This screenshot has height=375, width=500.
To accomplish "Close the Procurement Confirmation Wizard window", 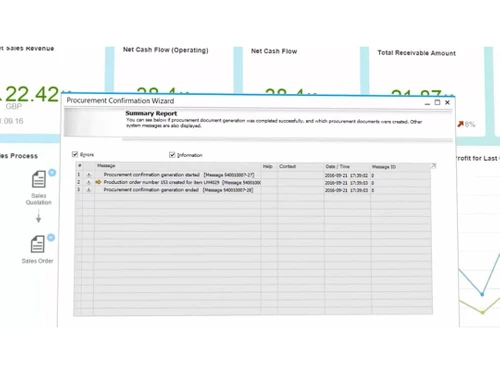I will pyautogui.click(x=447, y=103).
